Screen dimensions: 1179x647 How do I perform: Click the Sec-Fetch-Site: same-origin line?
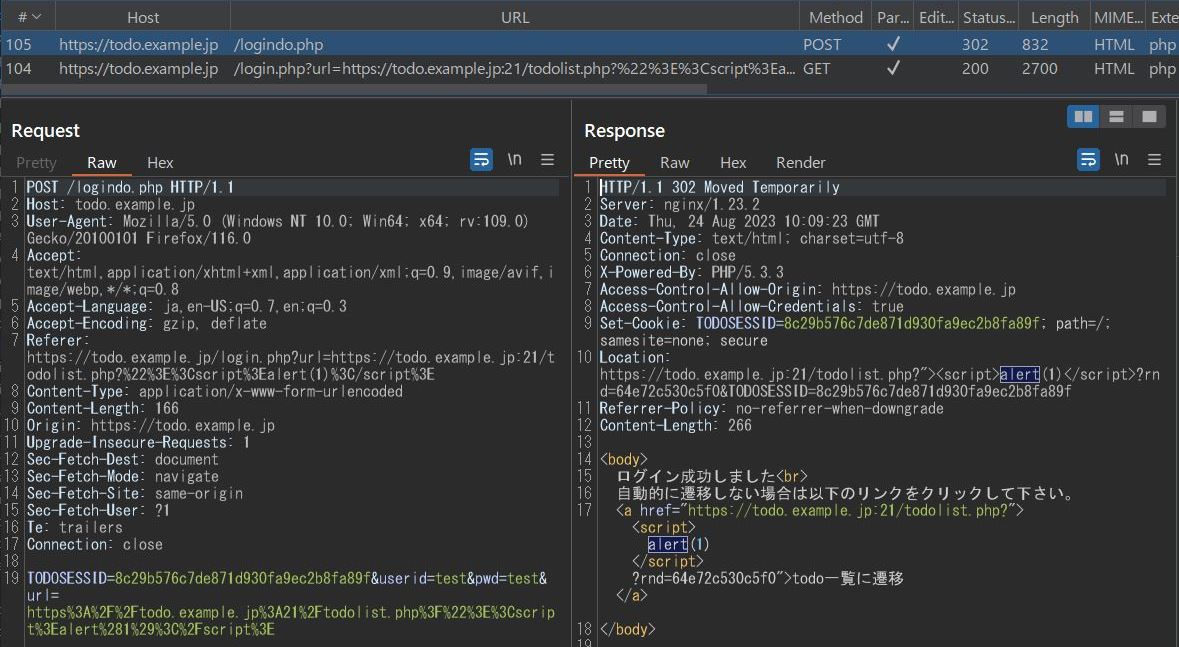135,493
